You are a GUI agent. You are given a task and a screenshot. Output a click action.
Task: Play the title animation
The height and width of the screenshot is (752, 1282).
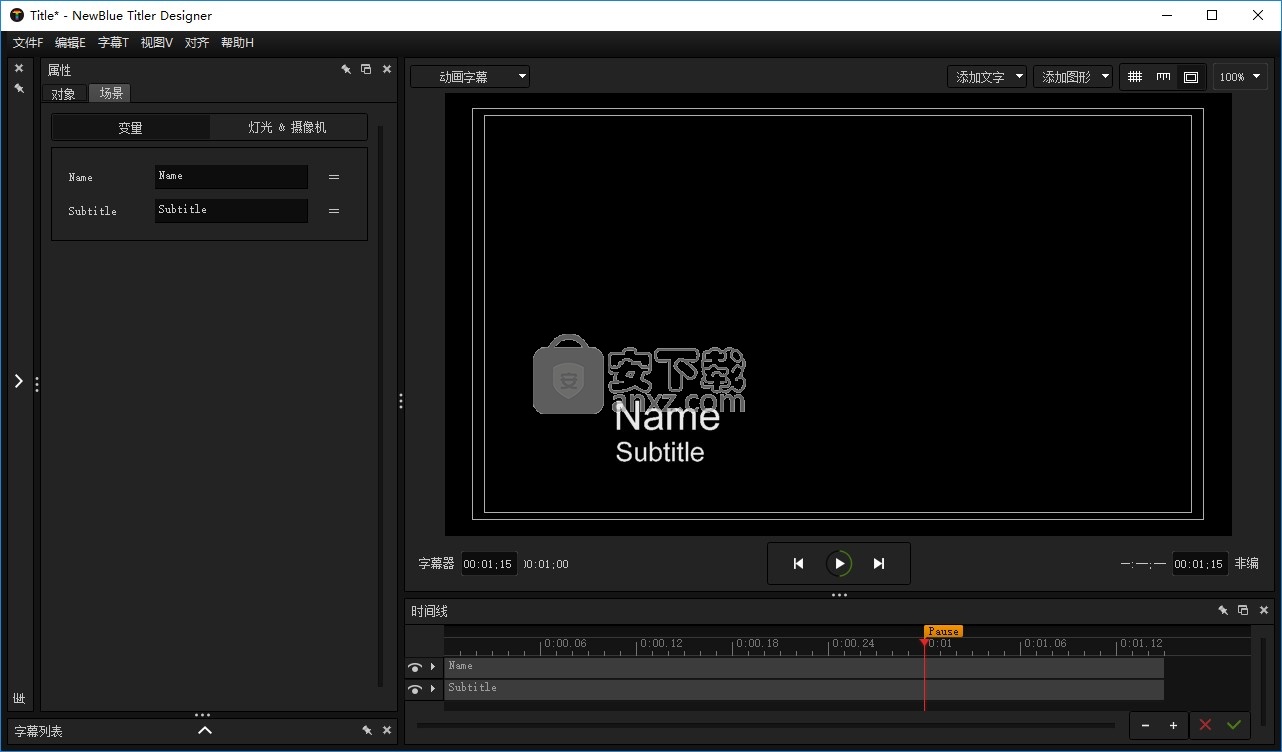(x=839, y=564)
